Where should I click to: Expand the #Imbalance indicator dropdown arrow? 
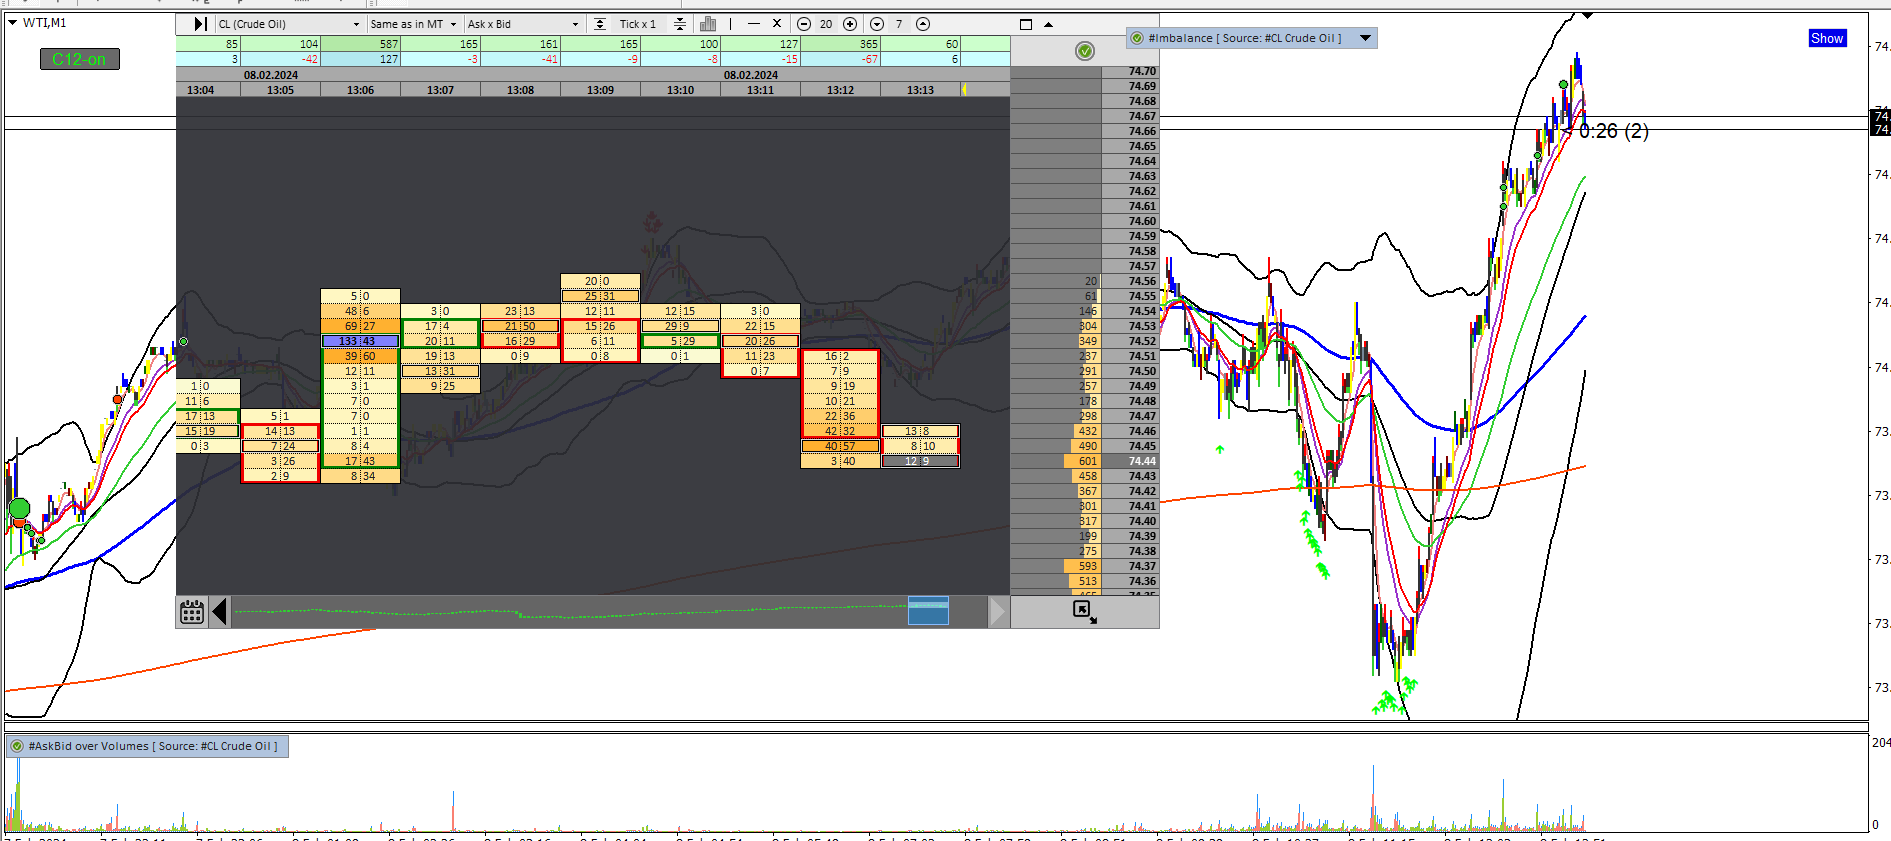pyautogui.click(x=1365, y=38)
